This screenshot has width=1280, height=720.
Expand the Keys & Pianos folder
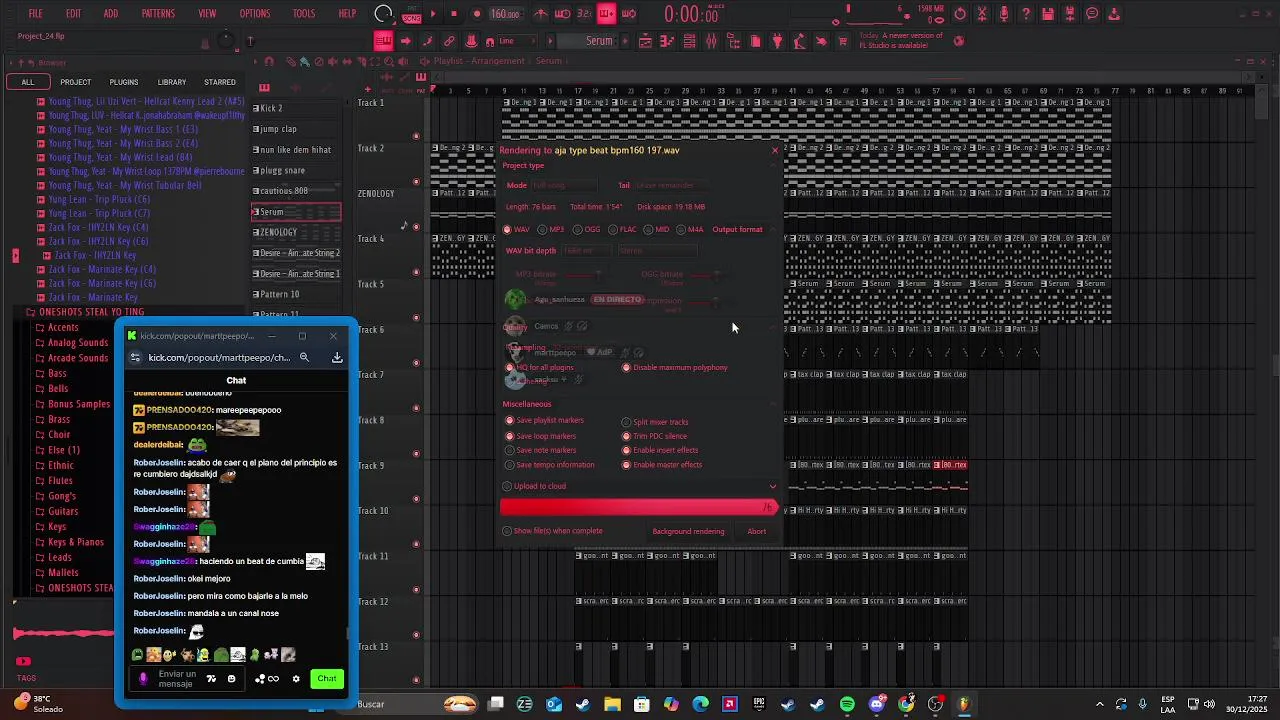(x=76, y=542)
